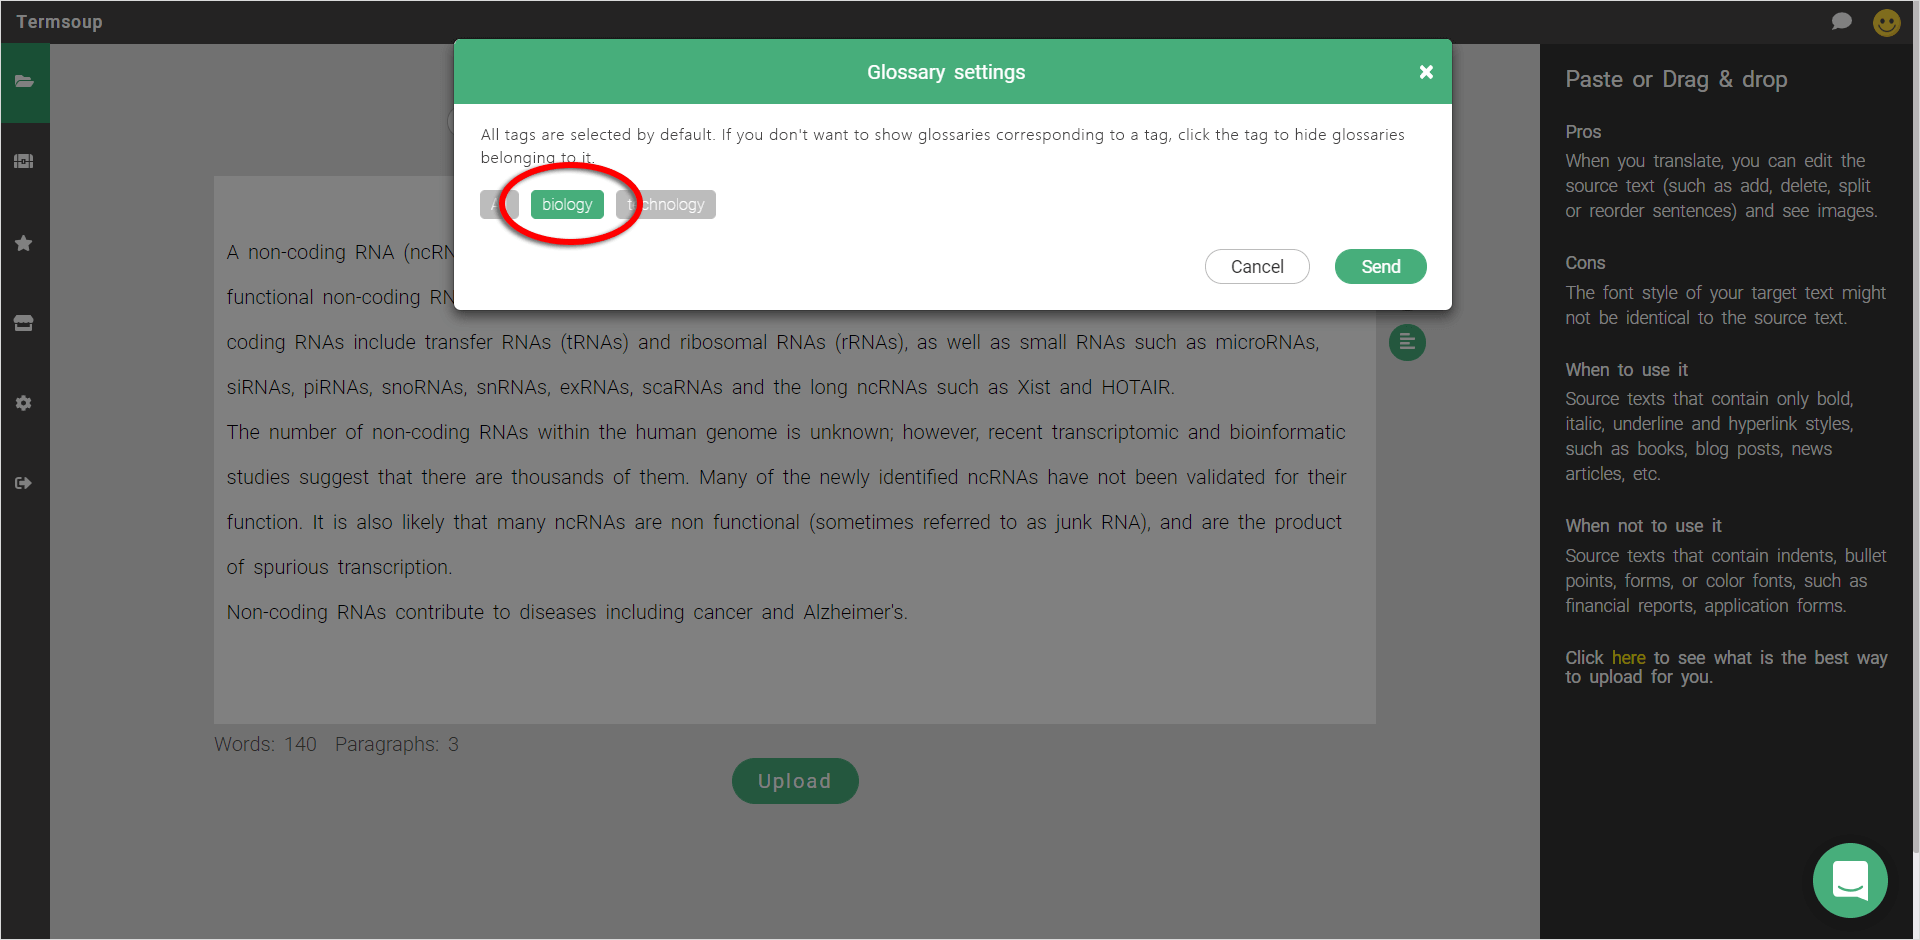Close the Glossary settings dialog with the X
This screenshot has width=1920, height=940.
1426,72
